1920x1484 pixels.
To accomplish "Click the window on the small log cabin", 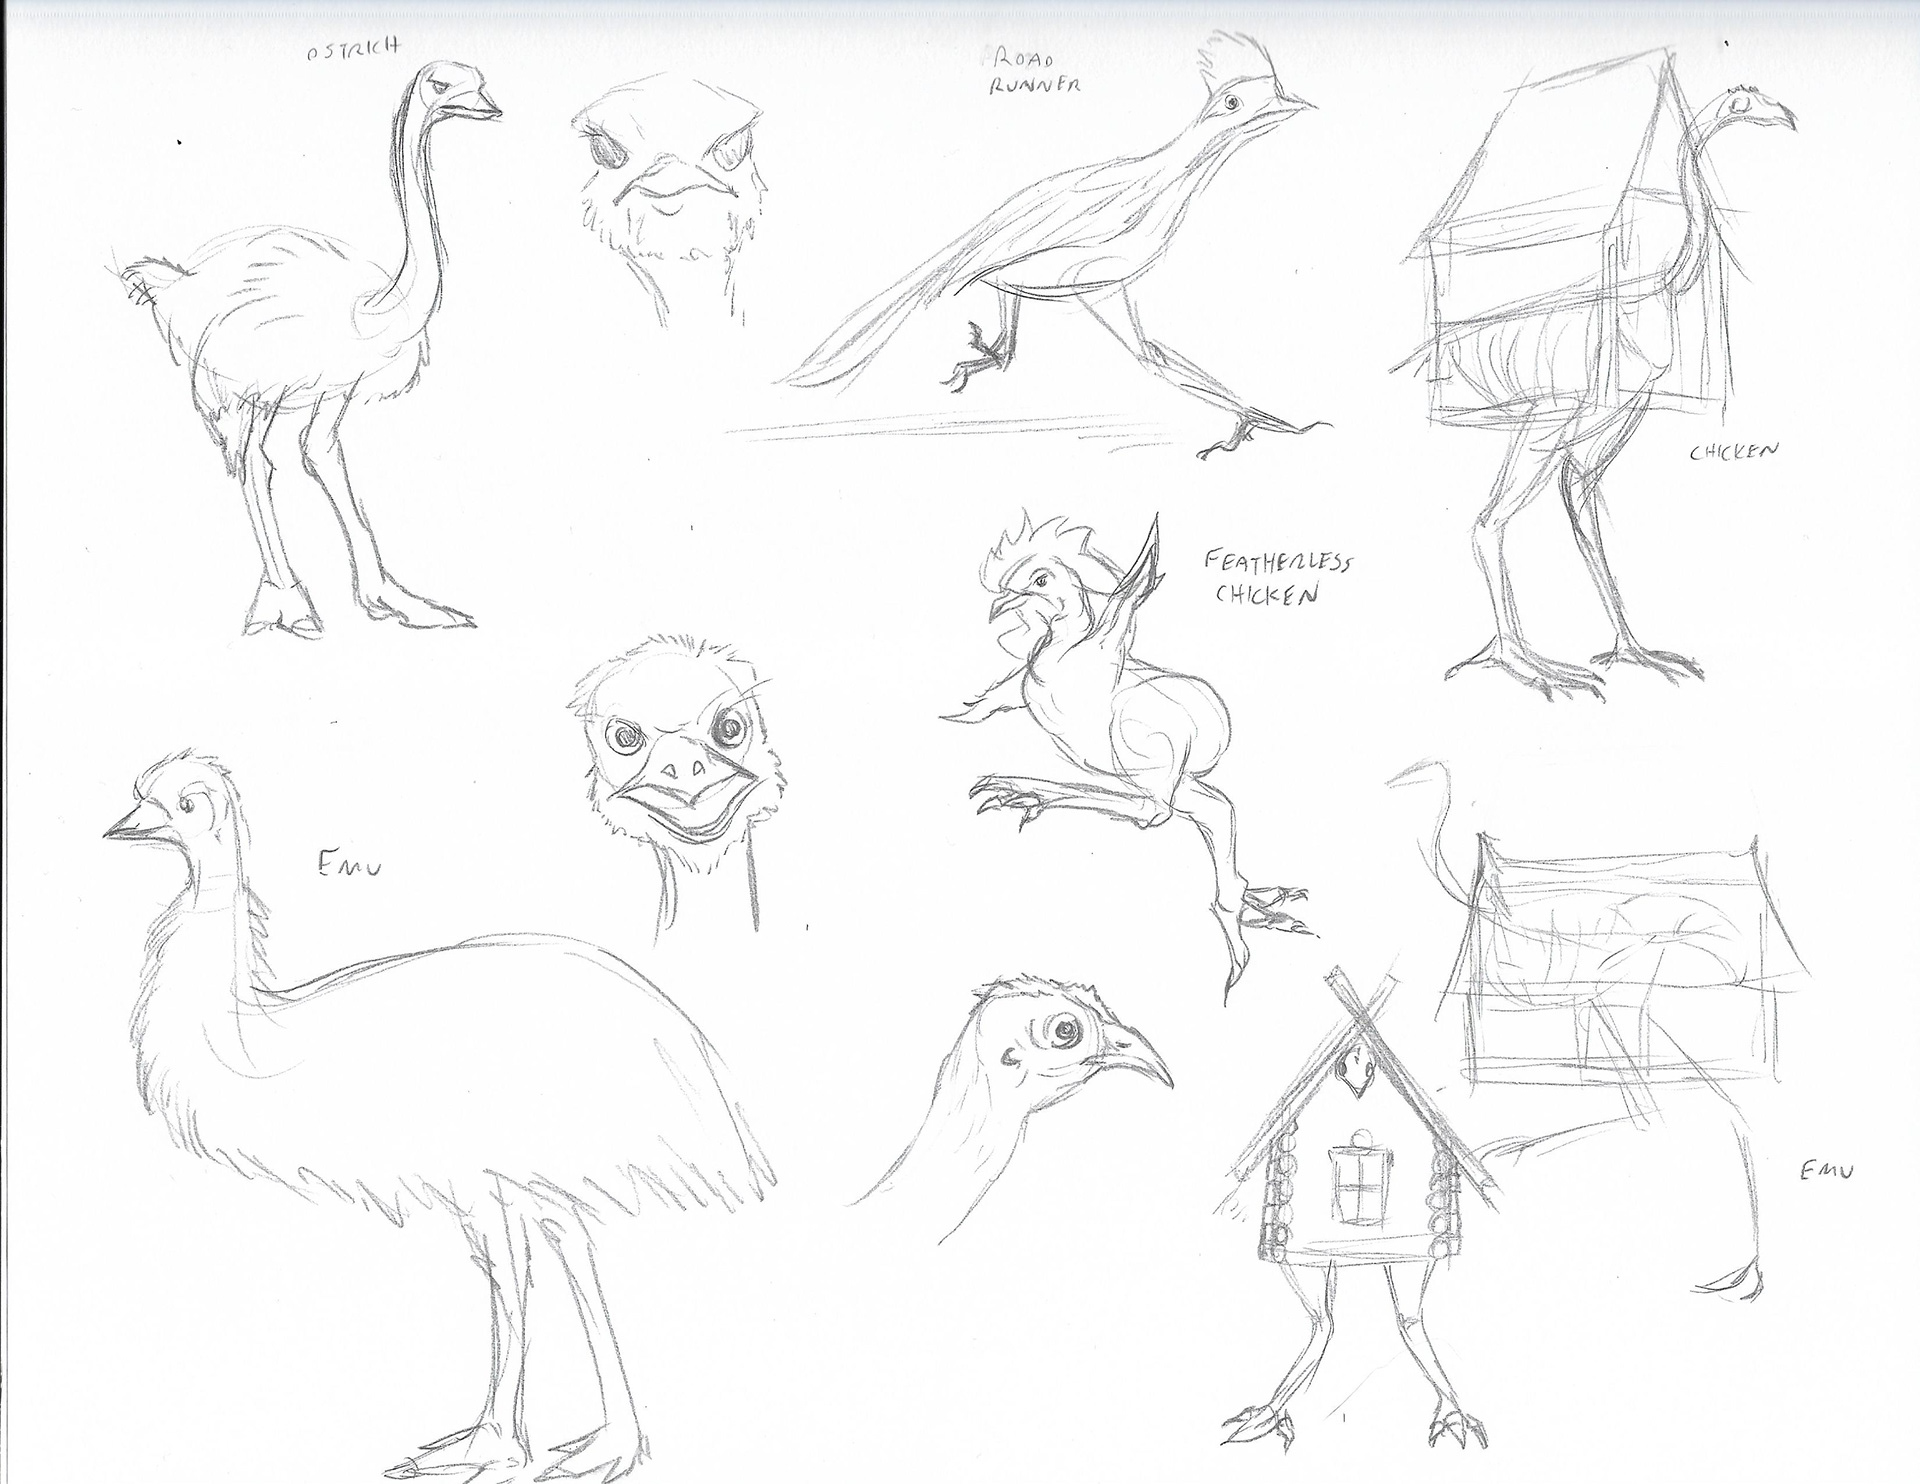I will [x=1359, y=1185].
